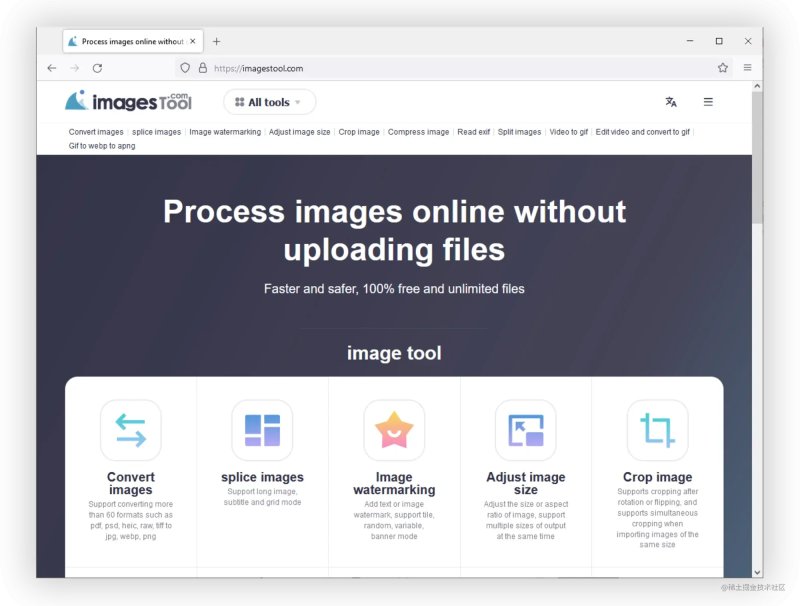Viewport: 800px width, 606px height.
Task: Expand the All tools dropdown
Action: pos(269,102)
